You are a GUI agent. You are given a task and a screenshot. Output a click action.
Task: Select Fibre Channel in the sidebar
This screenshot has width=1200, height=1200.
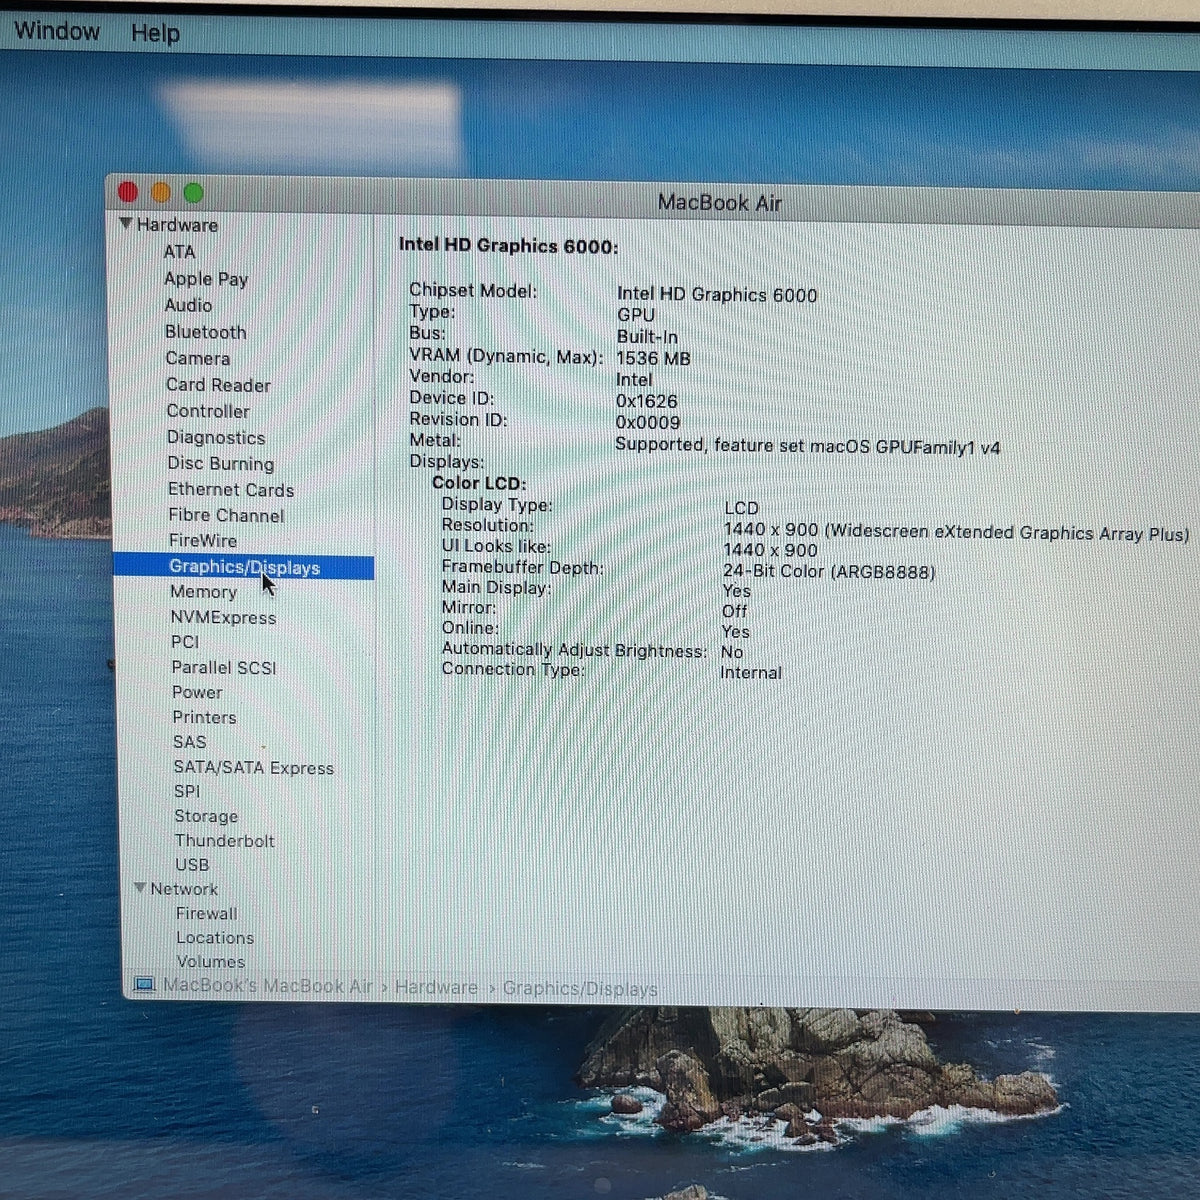tap(226, 515)
